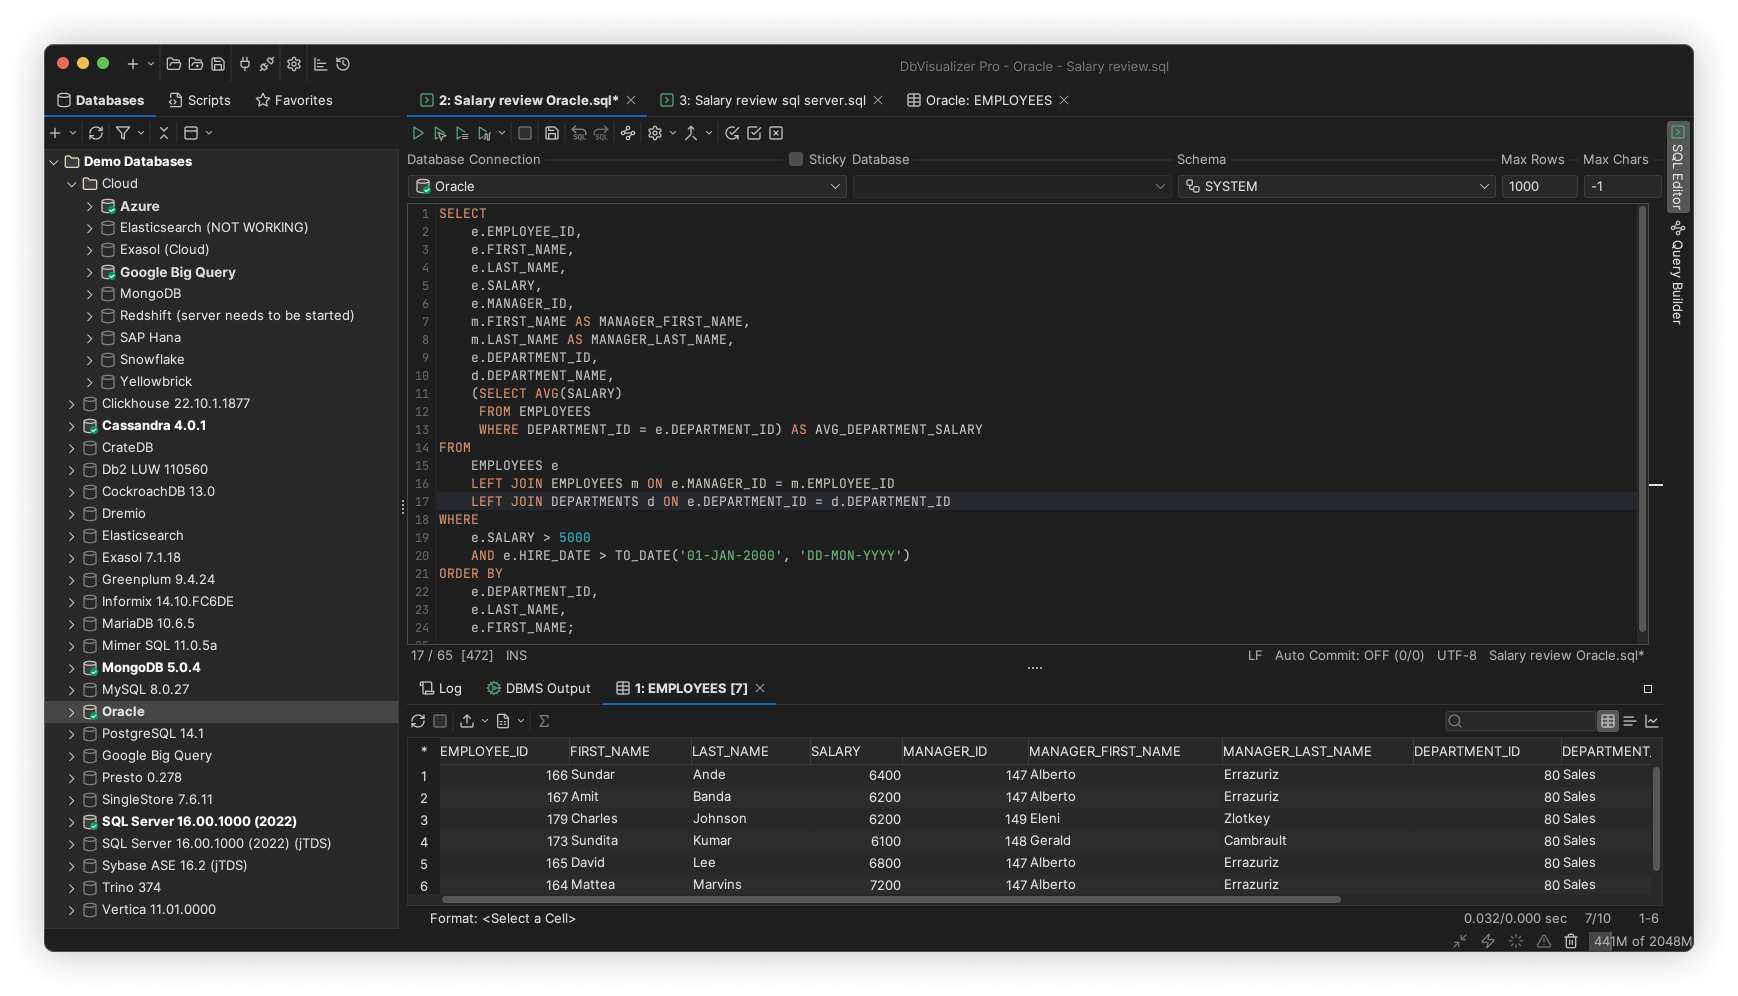Enable the Sticky Database checkbox
Image resolution: width=1738 pixels, height=996 pixels.
[x=795, y=159]
